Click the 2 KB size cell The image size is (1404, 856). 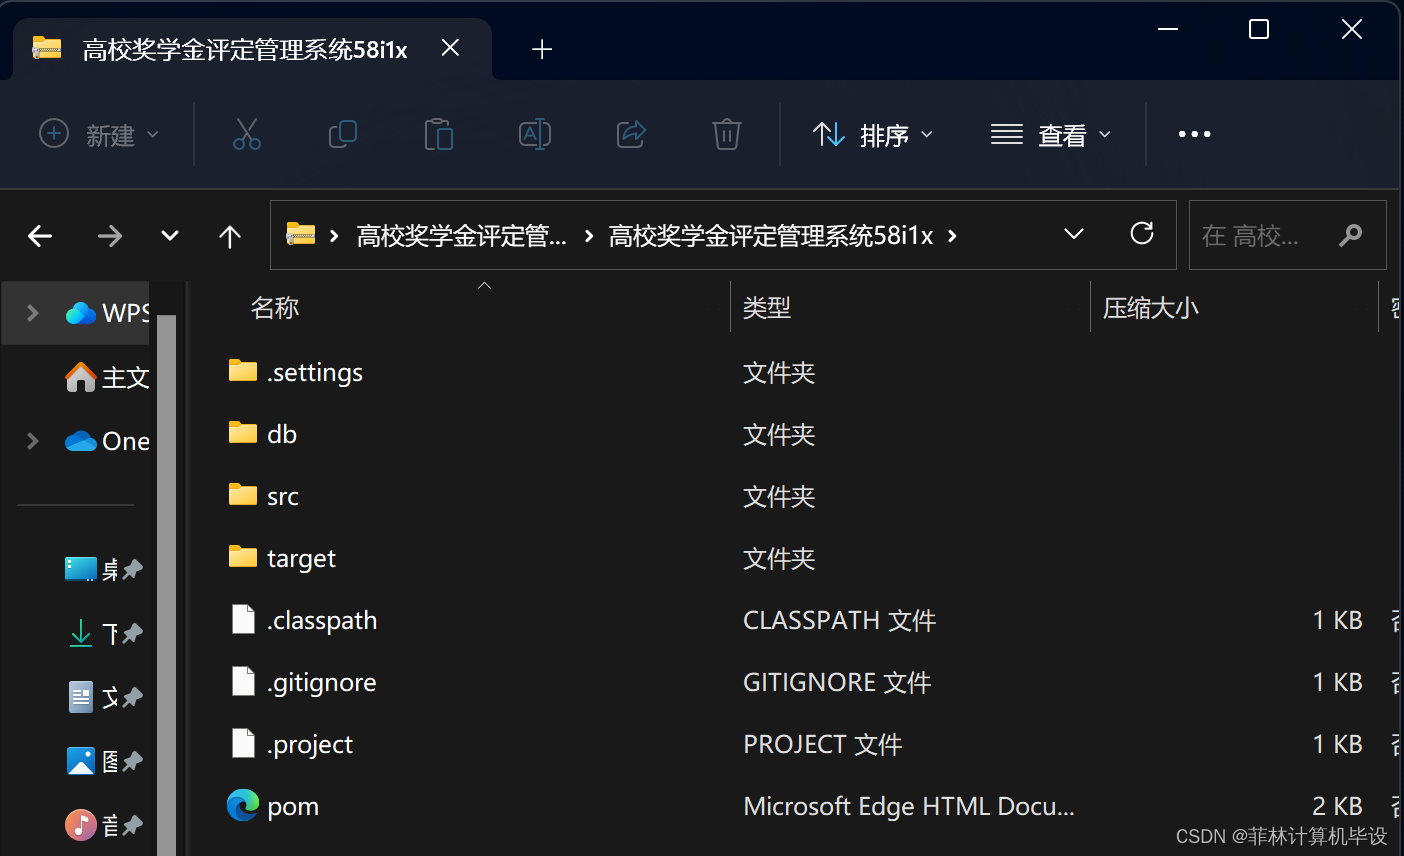point(1337,806)
